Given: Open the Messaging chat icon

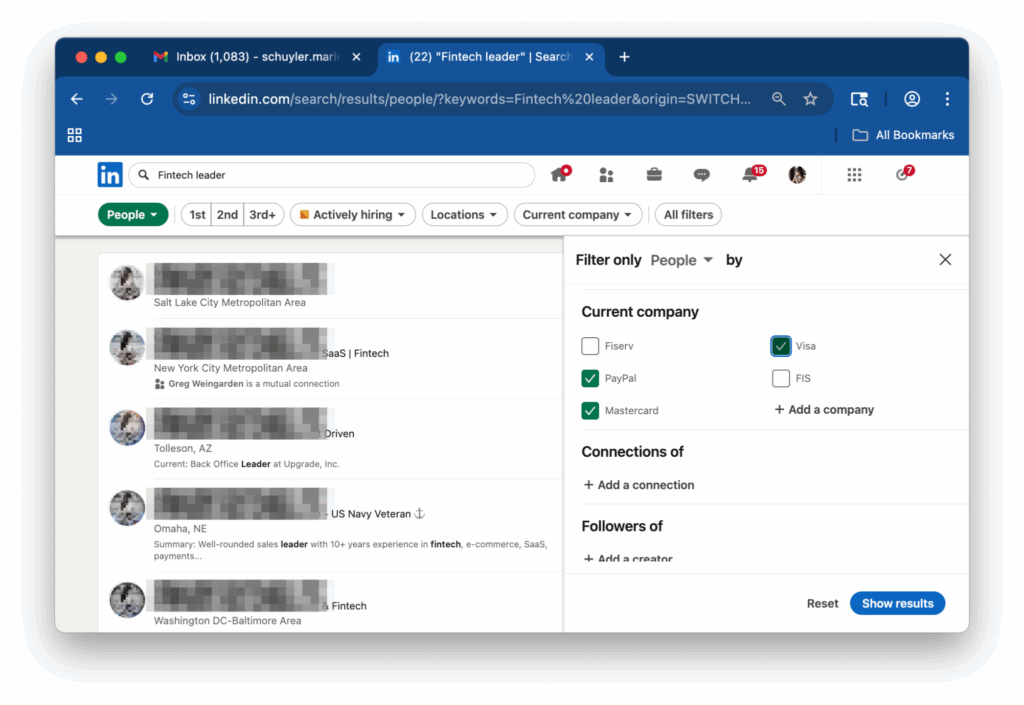Looking at the screenshot, I should pos(702,175).
